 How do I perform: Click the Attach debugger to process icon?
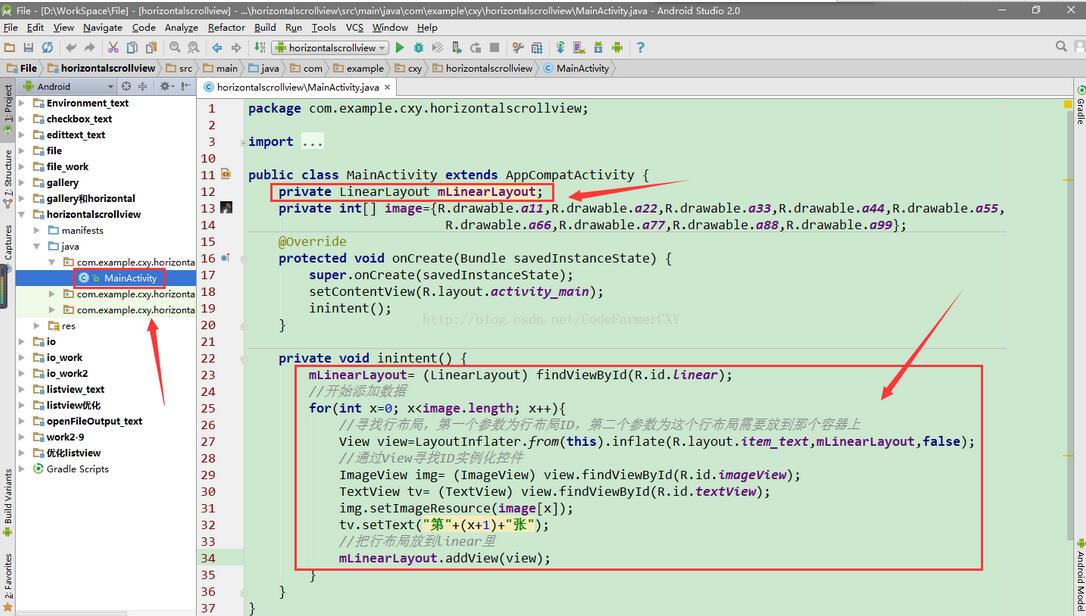[x=456, y=47]
